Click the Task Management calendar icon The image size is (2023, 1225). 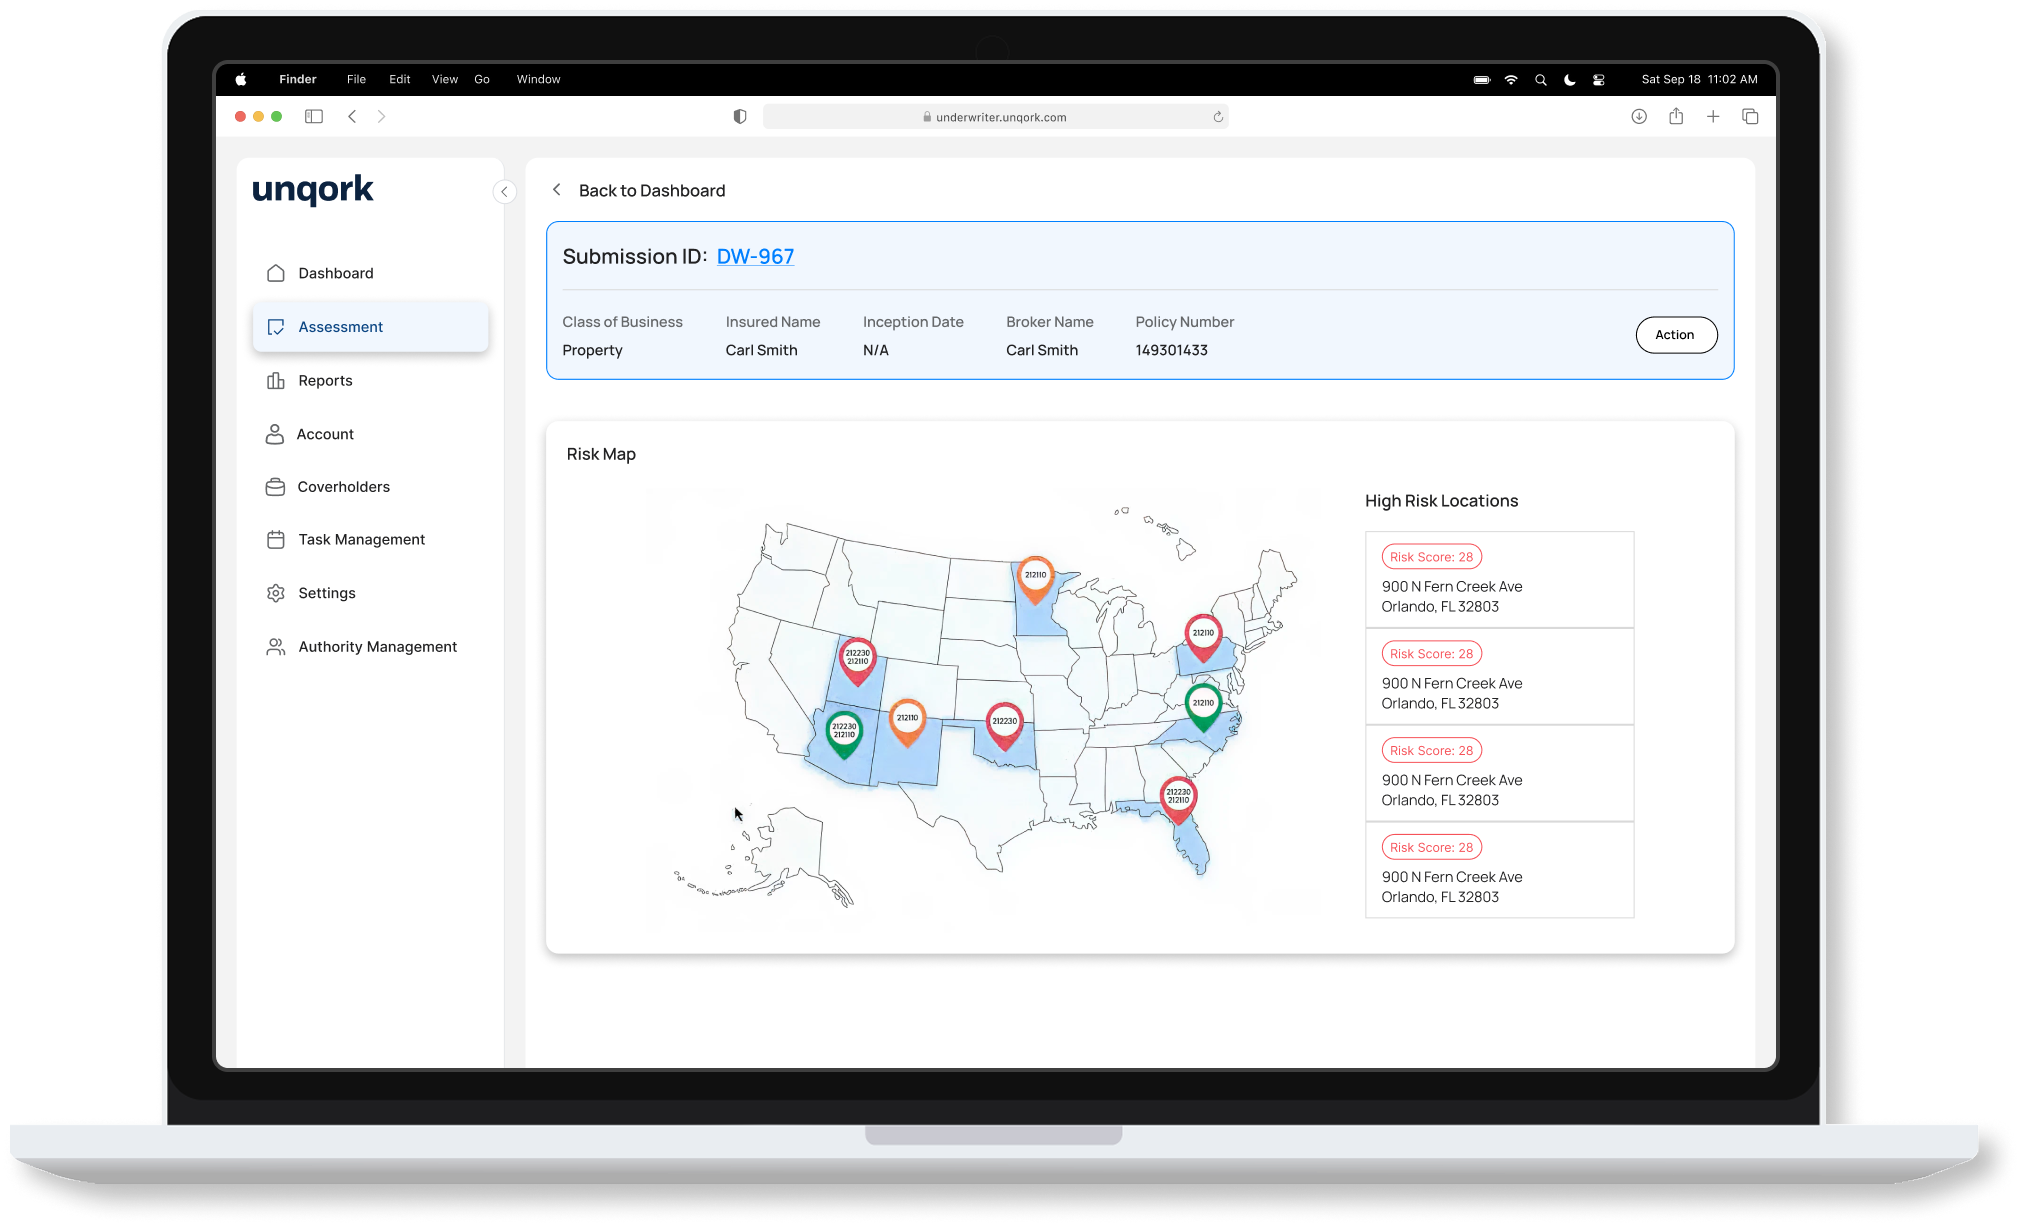pos(276,540)
